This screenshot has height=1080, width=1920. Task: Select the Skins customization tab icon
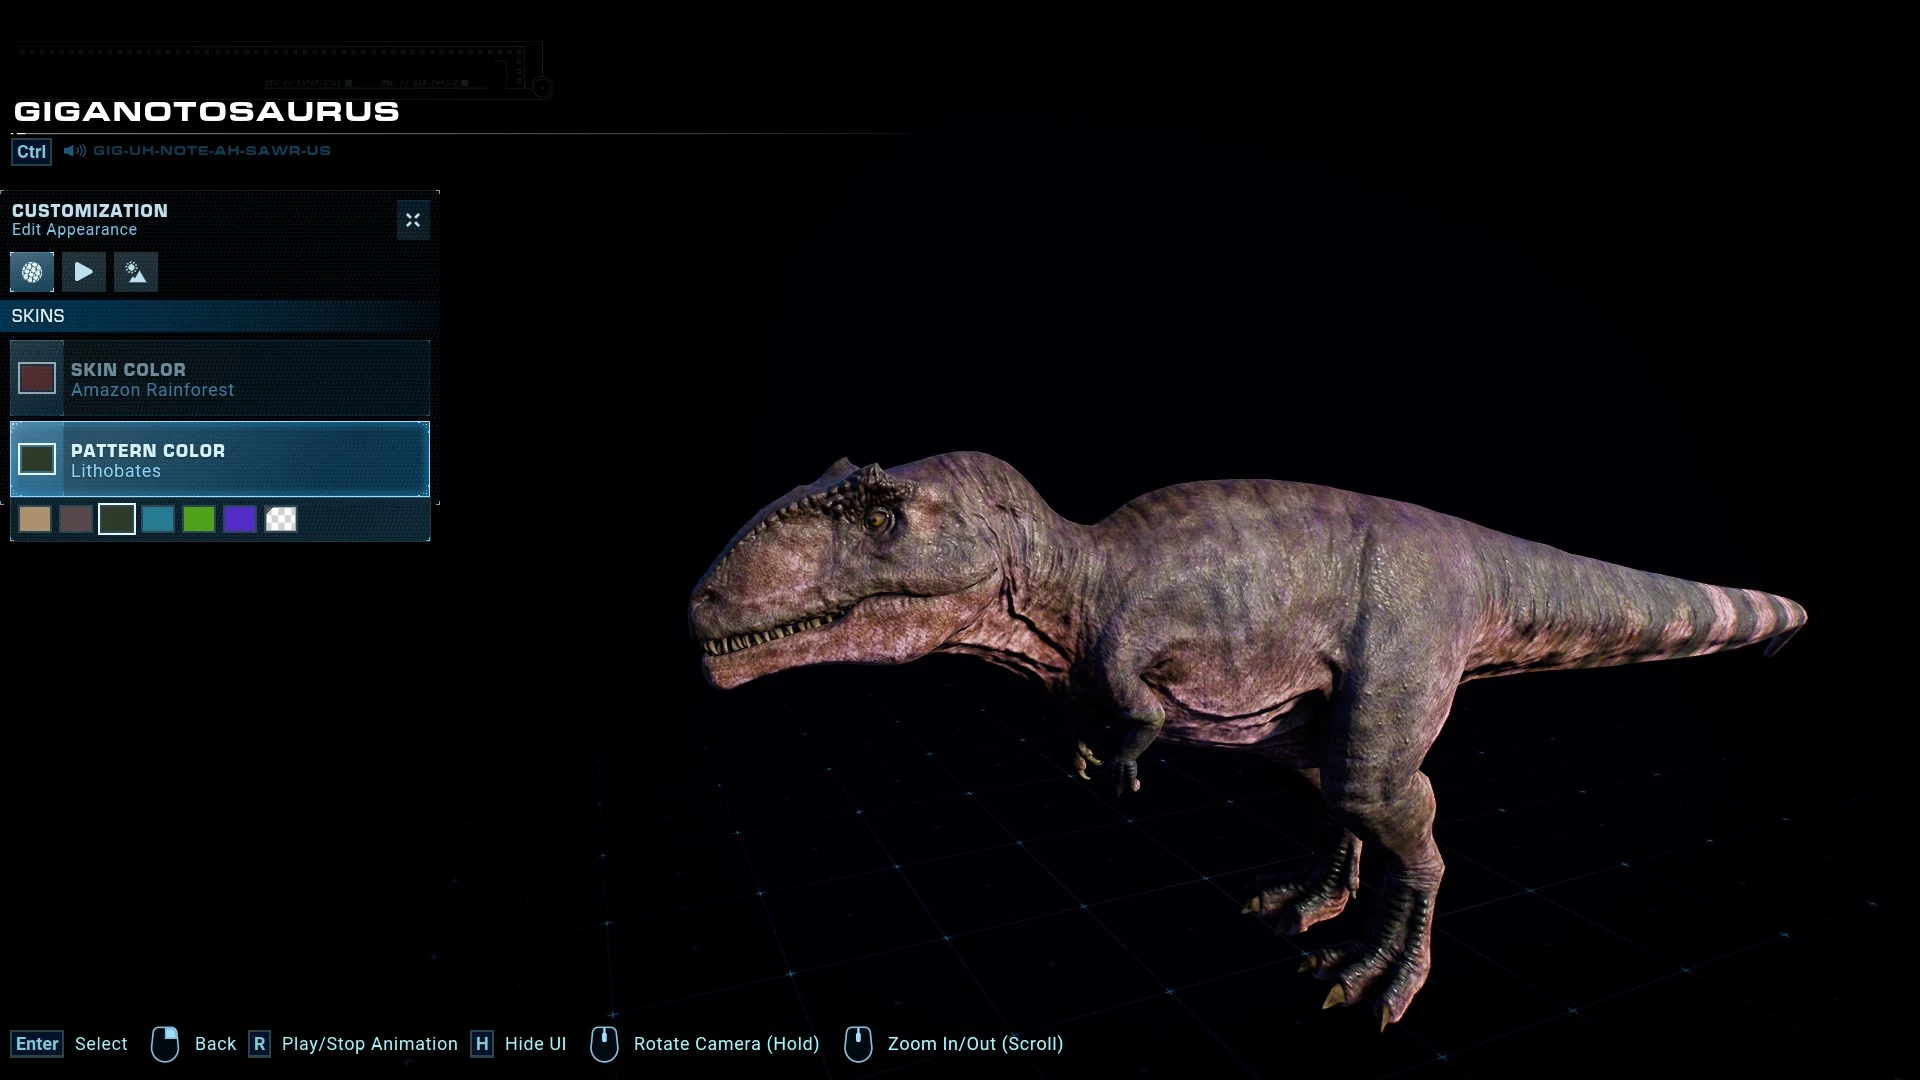[x=32, y=272]
